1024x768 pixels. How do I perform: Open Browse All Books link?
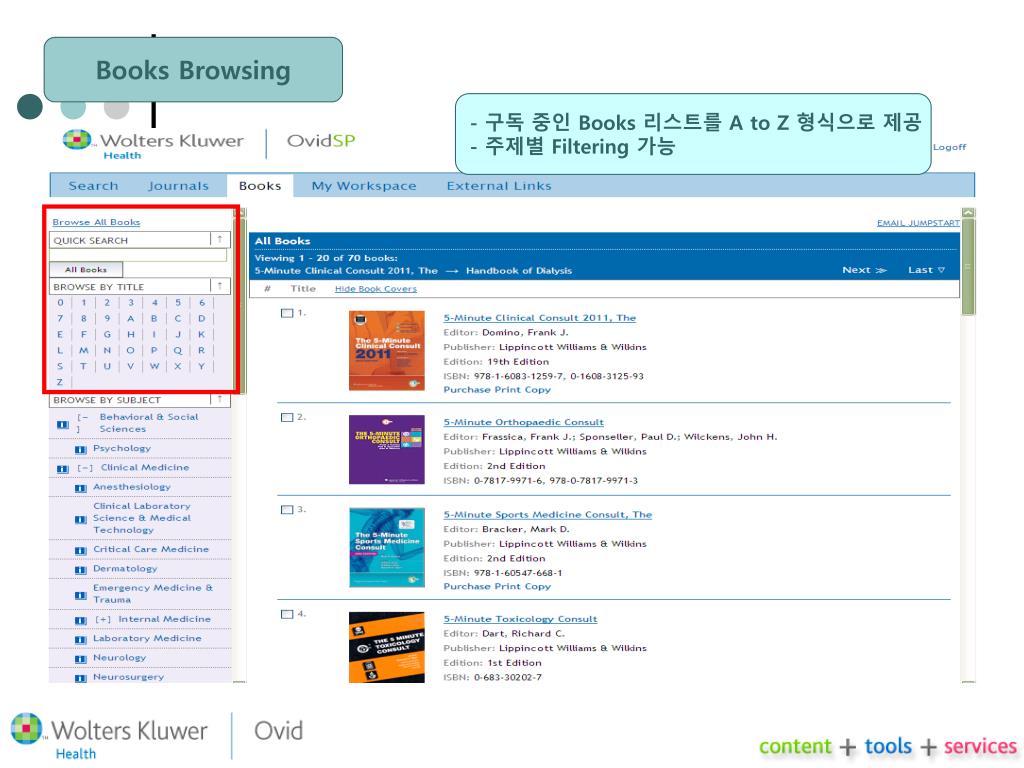96,222
